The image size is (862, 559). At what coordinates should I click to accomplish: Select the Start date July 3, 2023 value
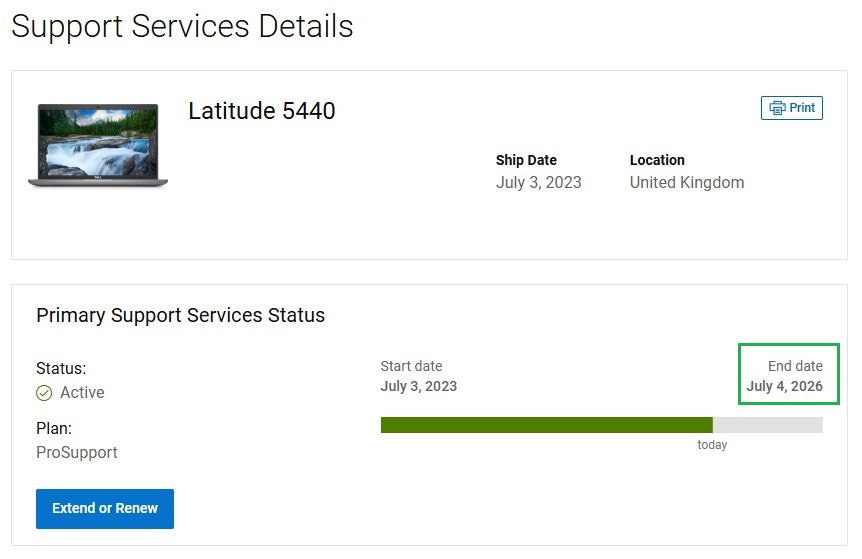tap(419, 386)
